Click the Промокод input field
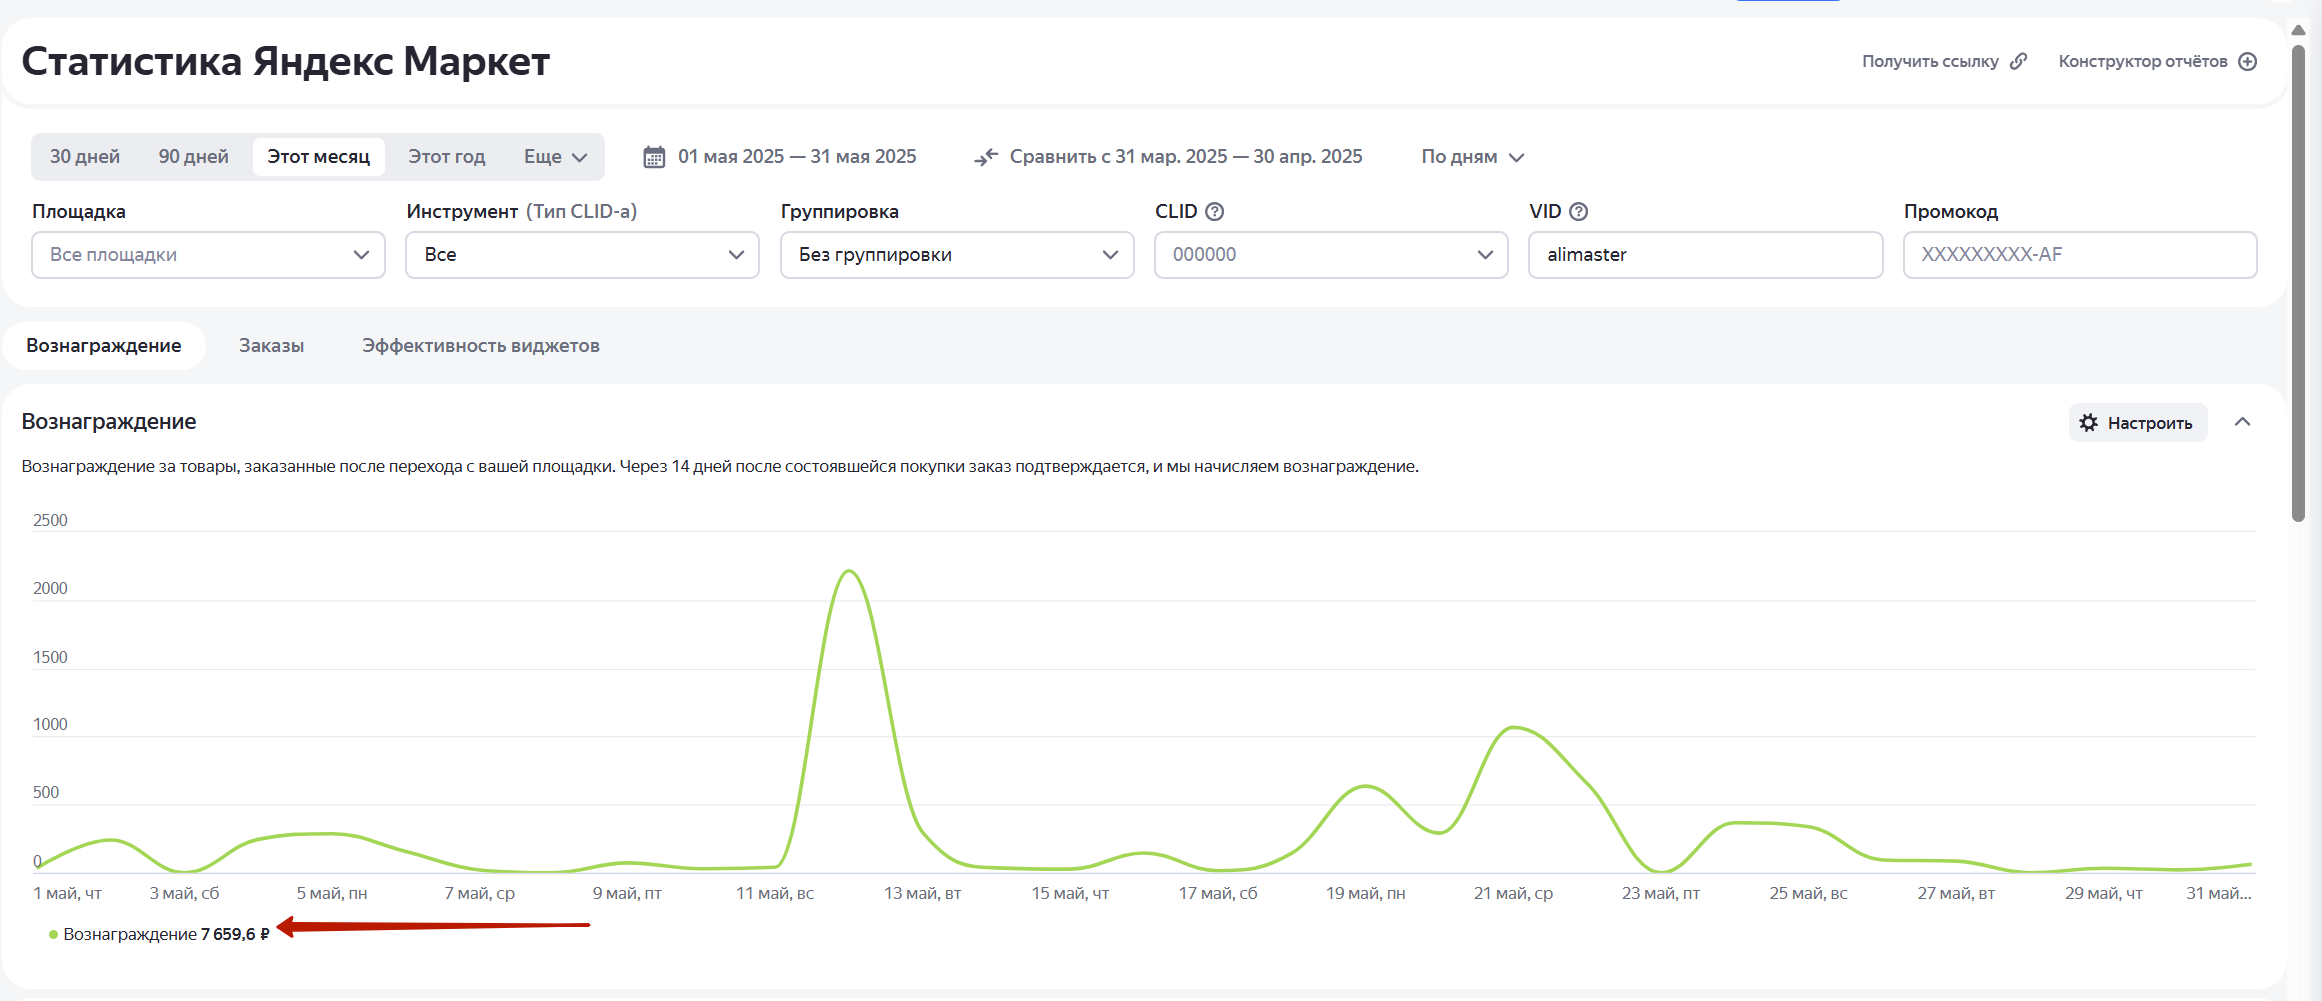Screen dimensions: 2322x1001 pyautogui.click(x=2080, y=255)
